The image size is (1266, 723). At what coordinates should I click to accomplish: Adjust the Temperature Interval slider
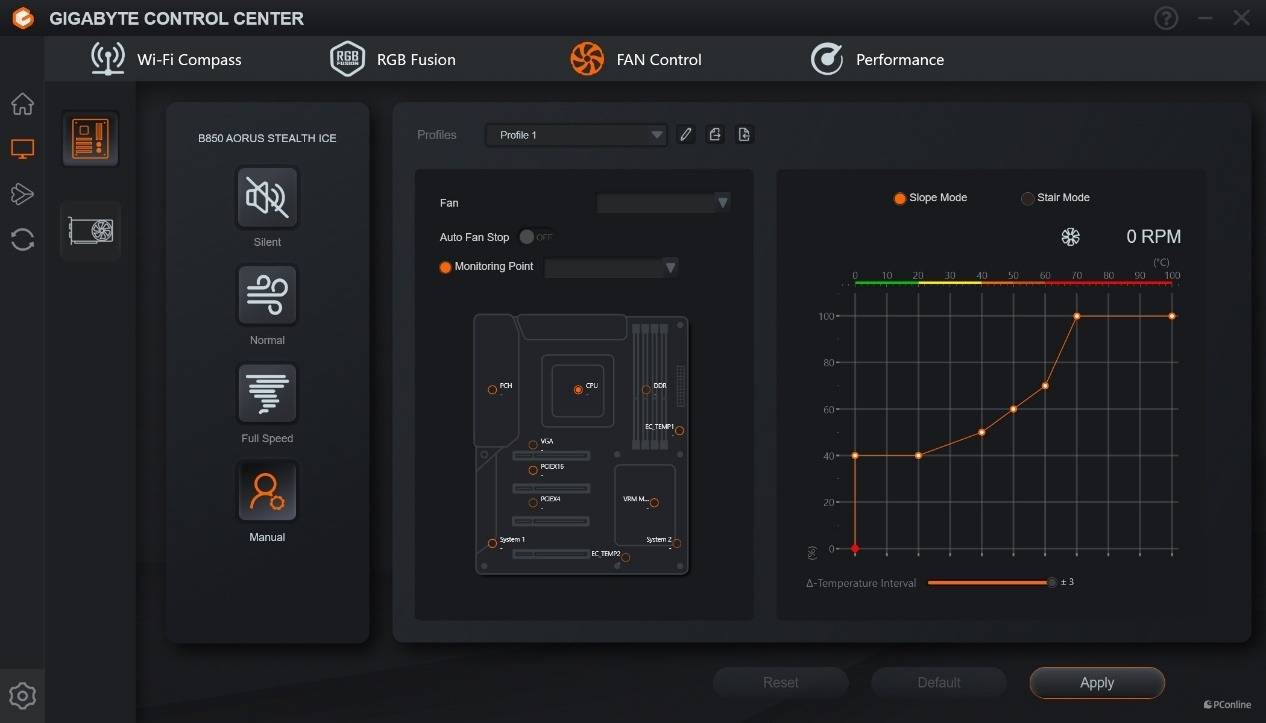click(1050, 582)
